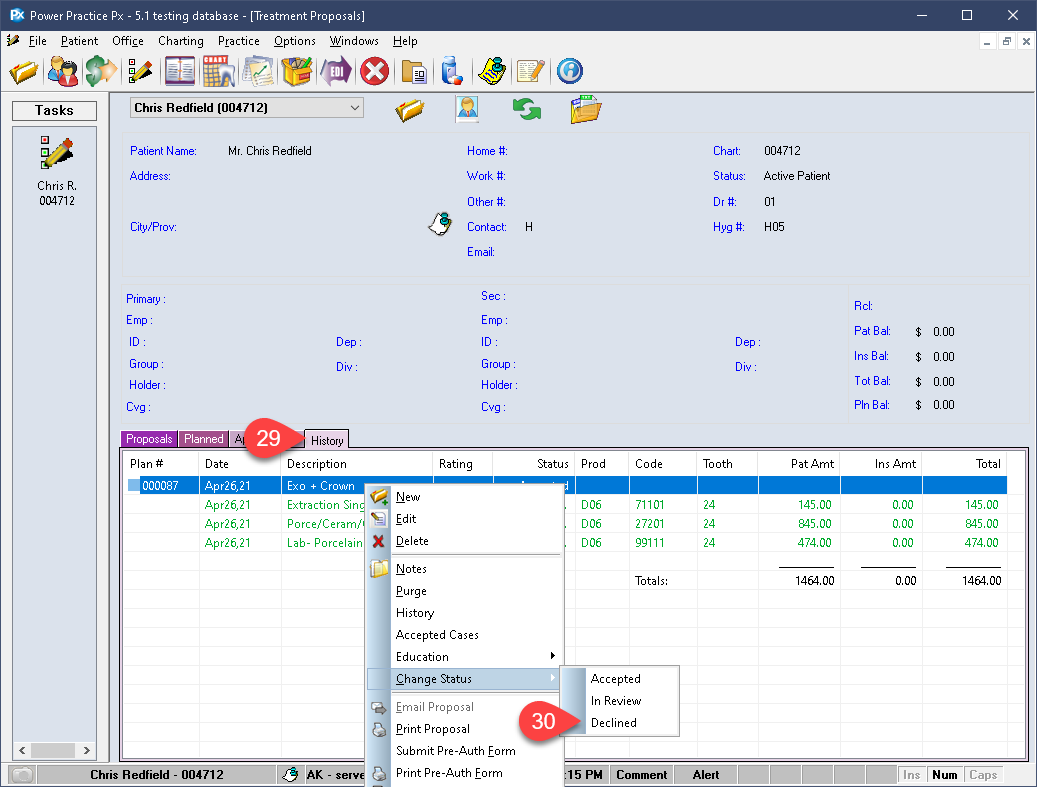This screenshot has width=1037, height=787.
Task: Open the Options menu
Action: pos(295,41)
